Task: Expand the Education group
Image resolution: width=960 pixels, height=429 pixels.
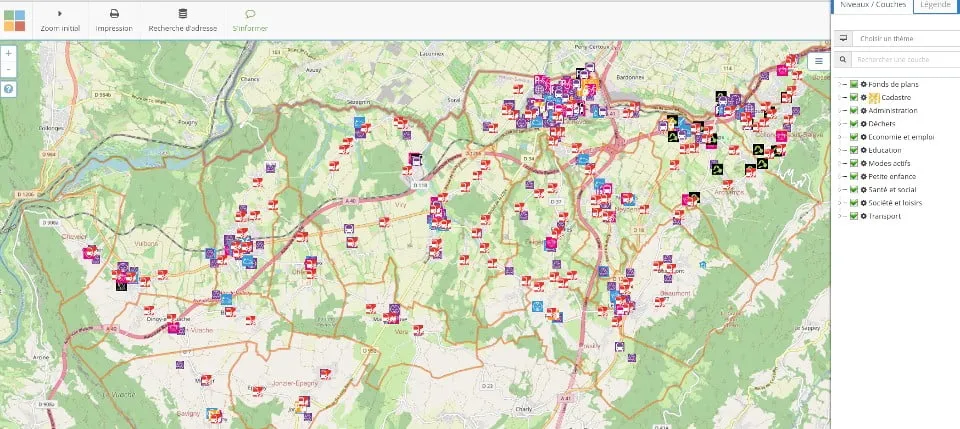Action: (839, 150)
